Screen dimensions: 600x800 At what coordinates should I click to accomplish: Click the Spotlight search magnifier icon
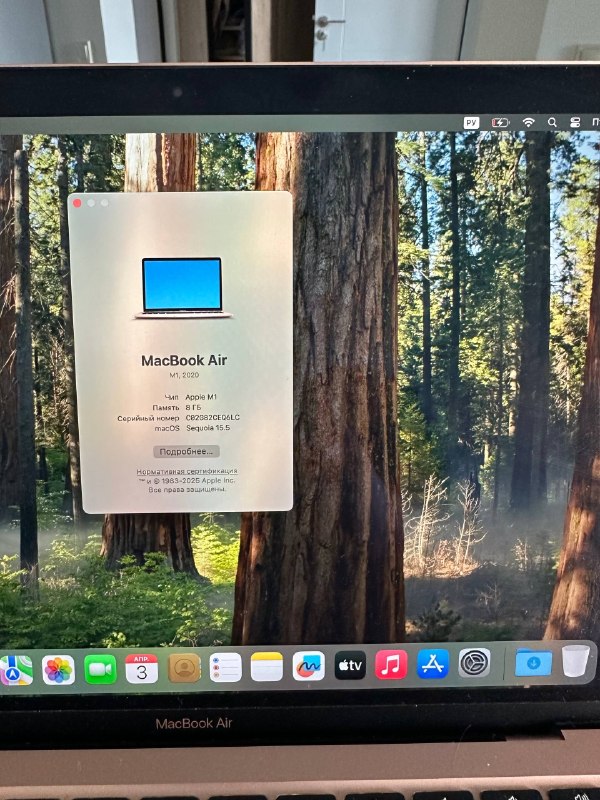553,122
